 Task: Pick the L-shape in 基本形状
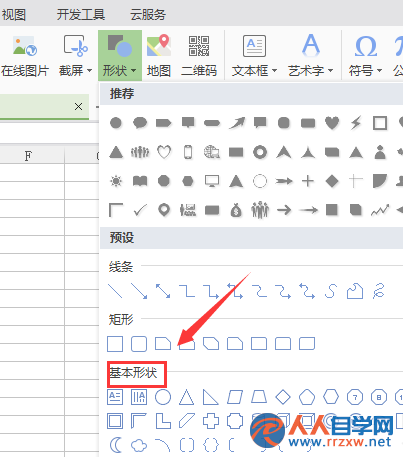point(163,421)
